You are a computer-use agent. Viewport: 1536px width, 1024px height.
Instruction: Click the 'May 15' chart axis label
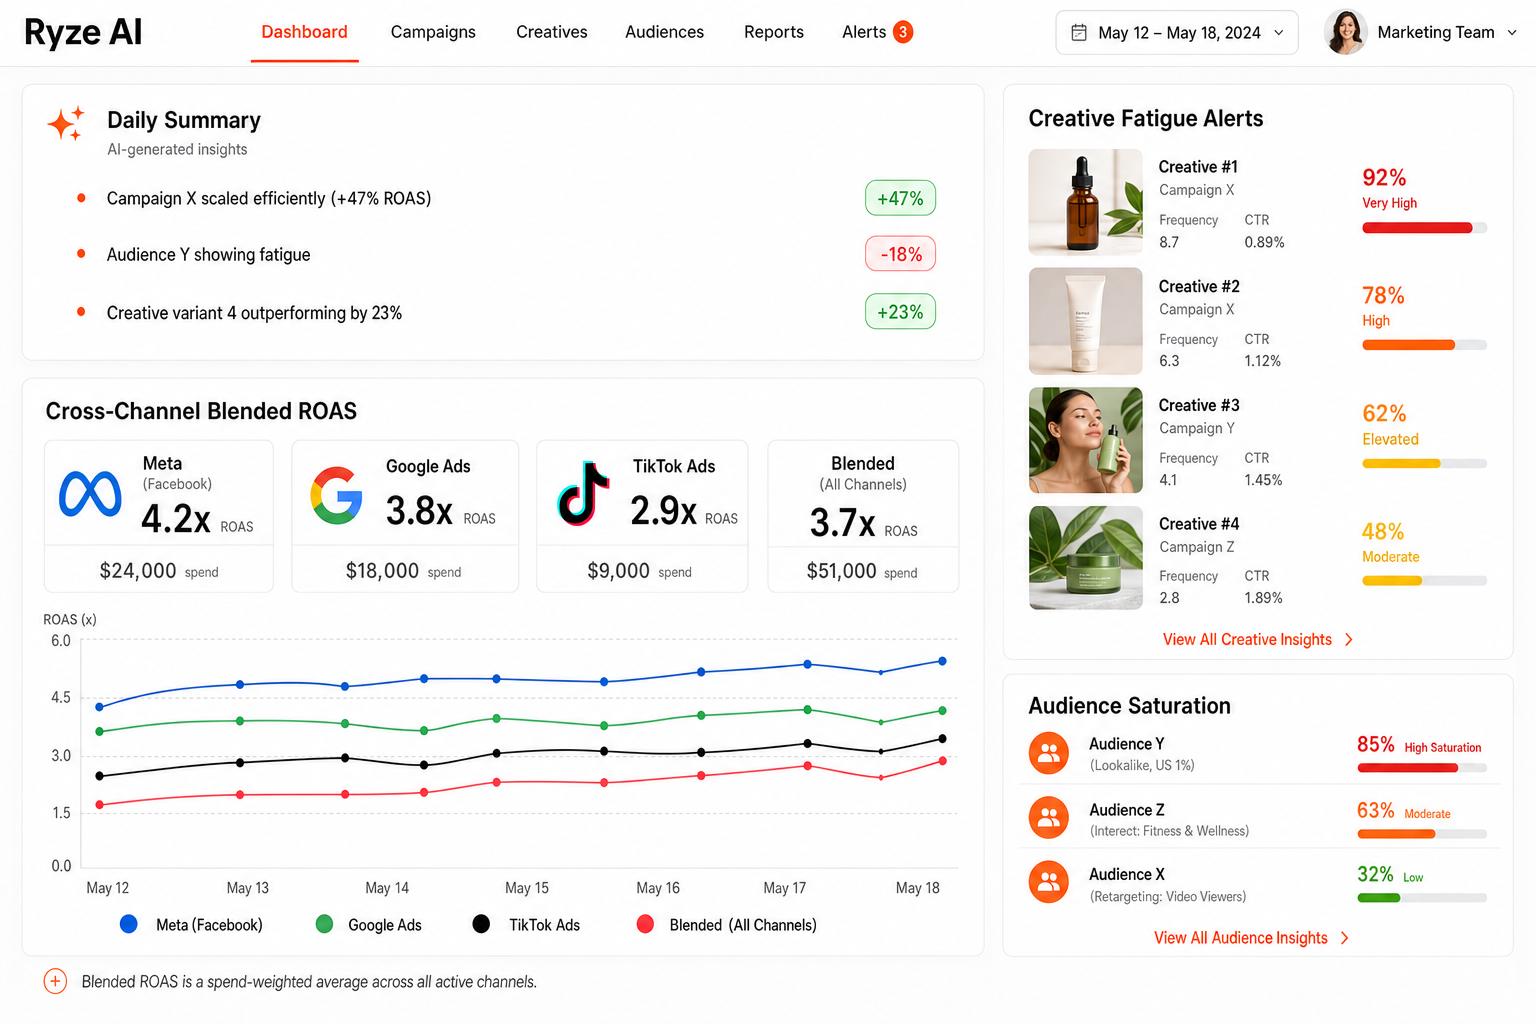pyautogui.click(x=527, y=888)
